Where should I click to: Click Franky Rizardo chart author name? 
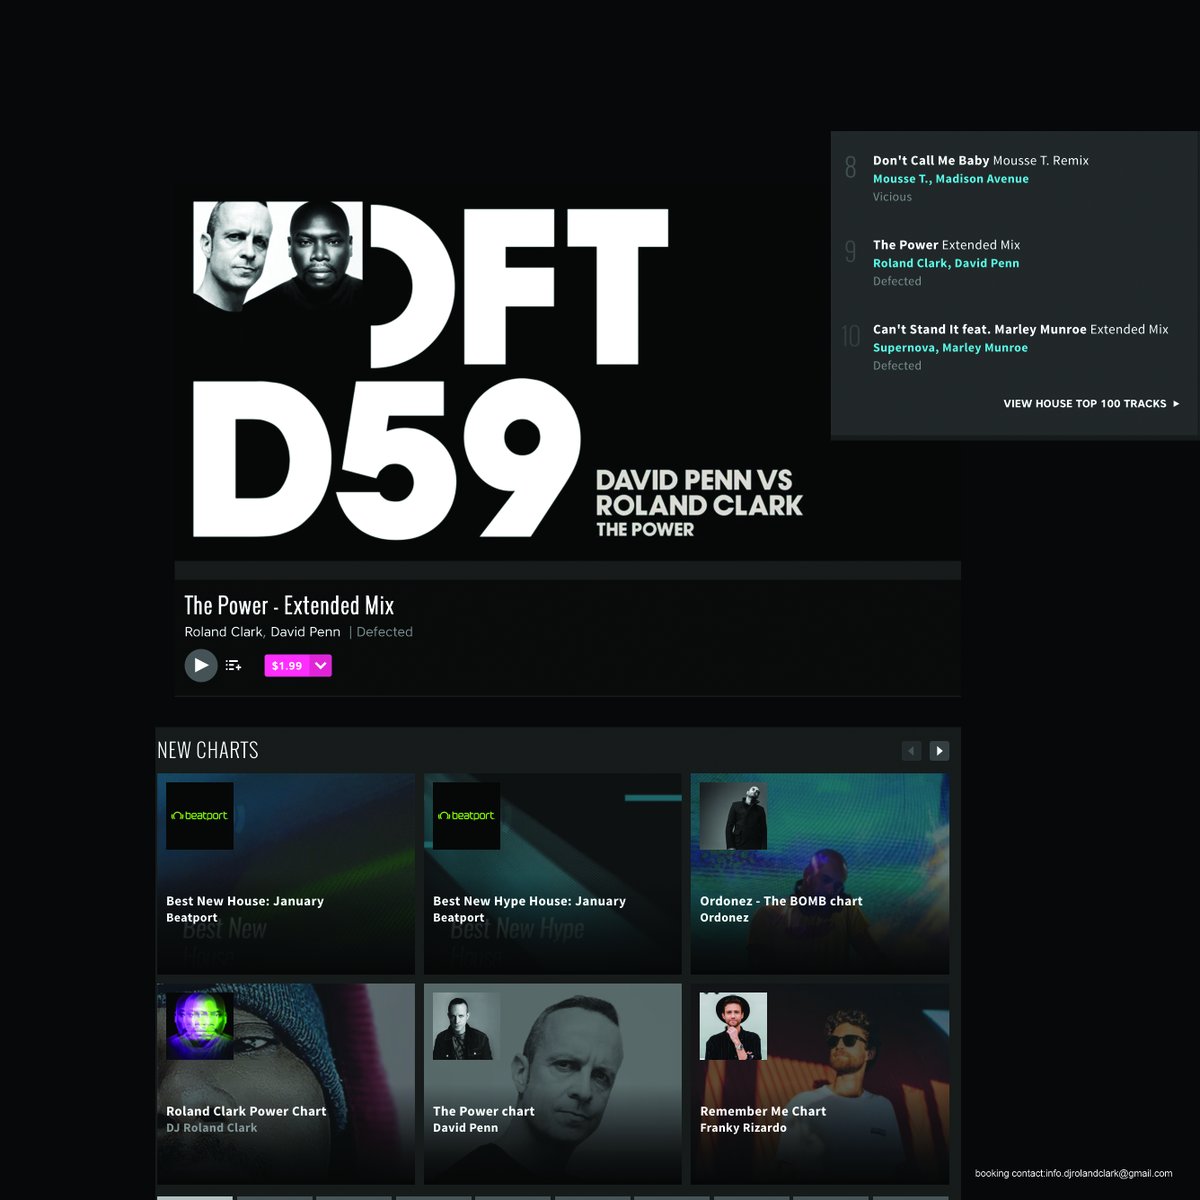point(743,1128)
